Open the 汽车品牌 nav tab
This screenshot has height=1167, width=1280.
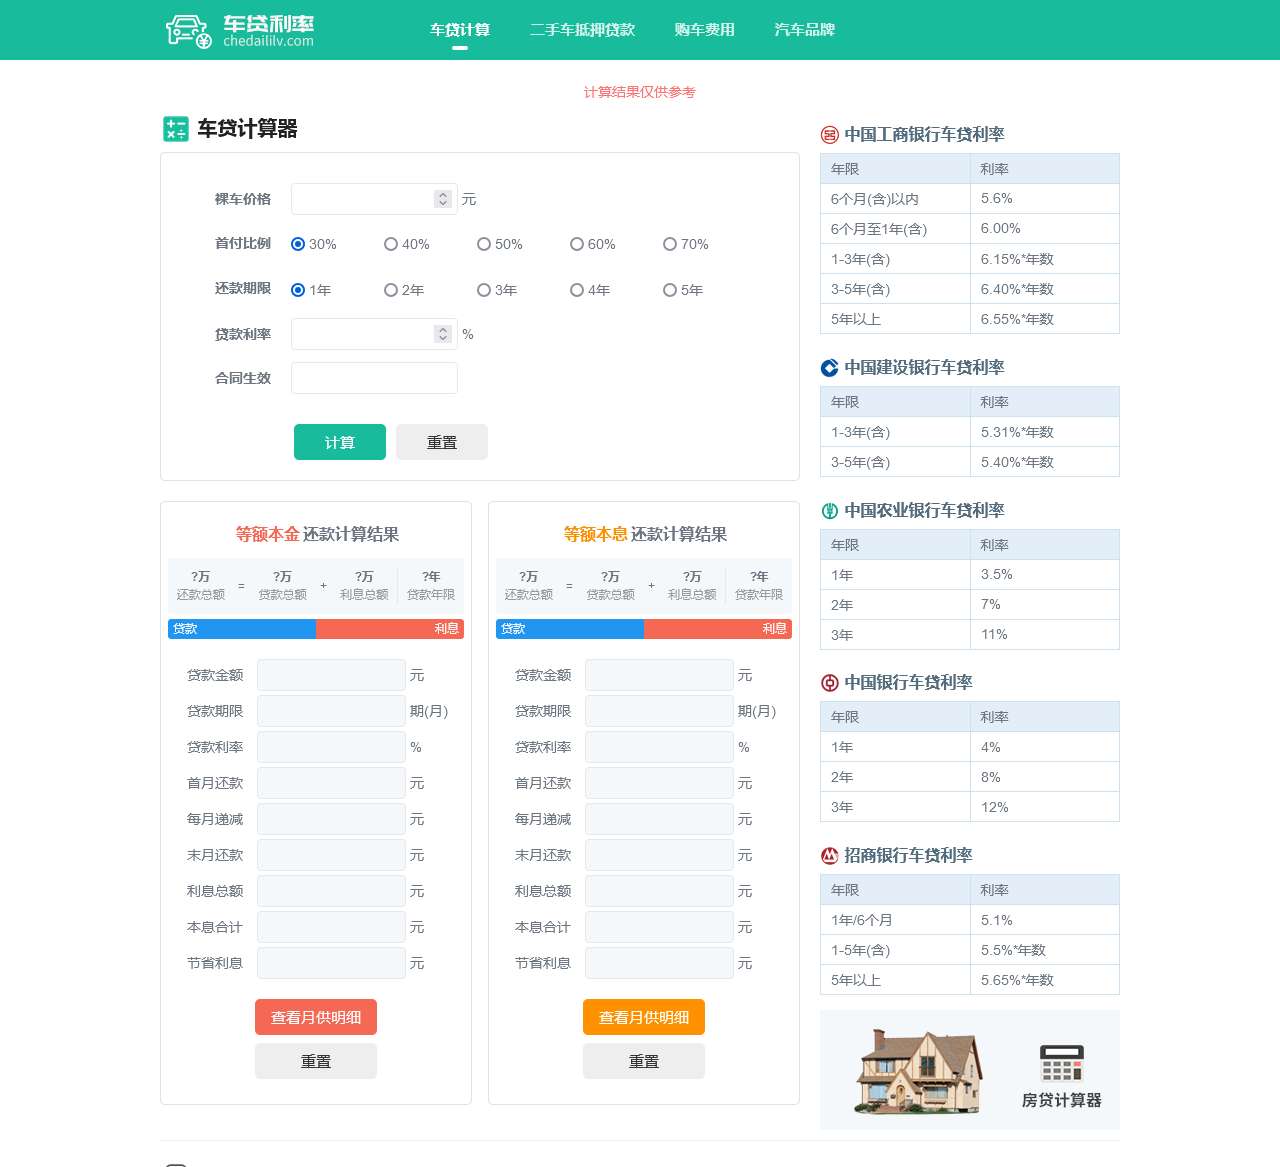pos(804,30)
